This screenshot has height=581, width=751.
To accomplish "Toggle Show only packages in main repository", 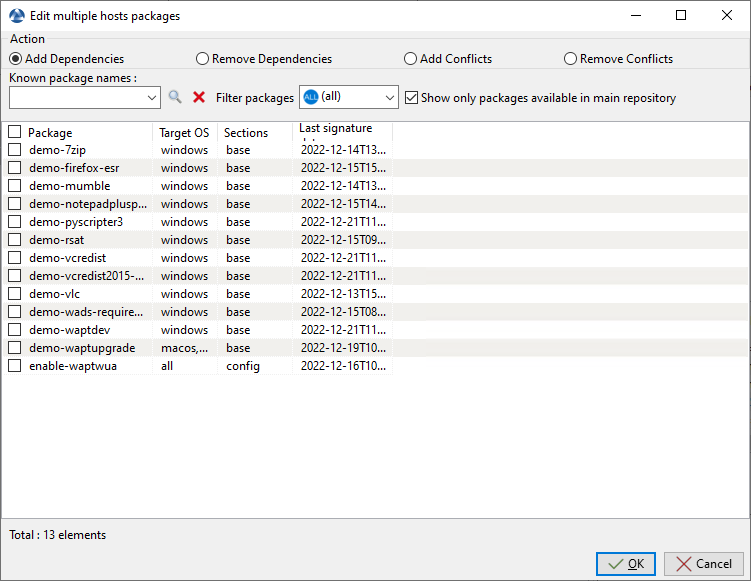I will [x=412, y=98].
